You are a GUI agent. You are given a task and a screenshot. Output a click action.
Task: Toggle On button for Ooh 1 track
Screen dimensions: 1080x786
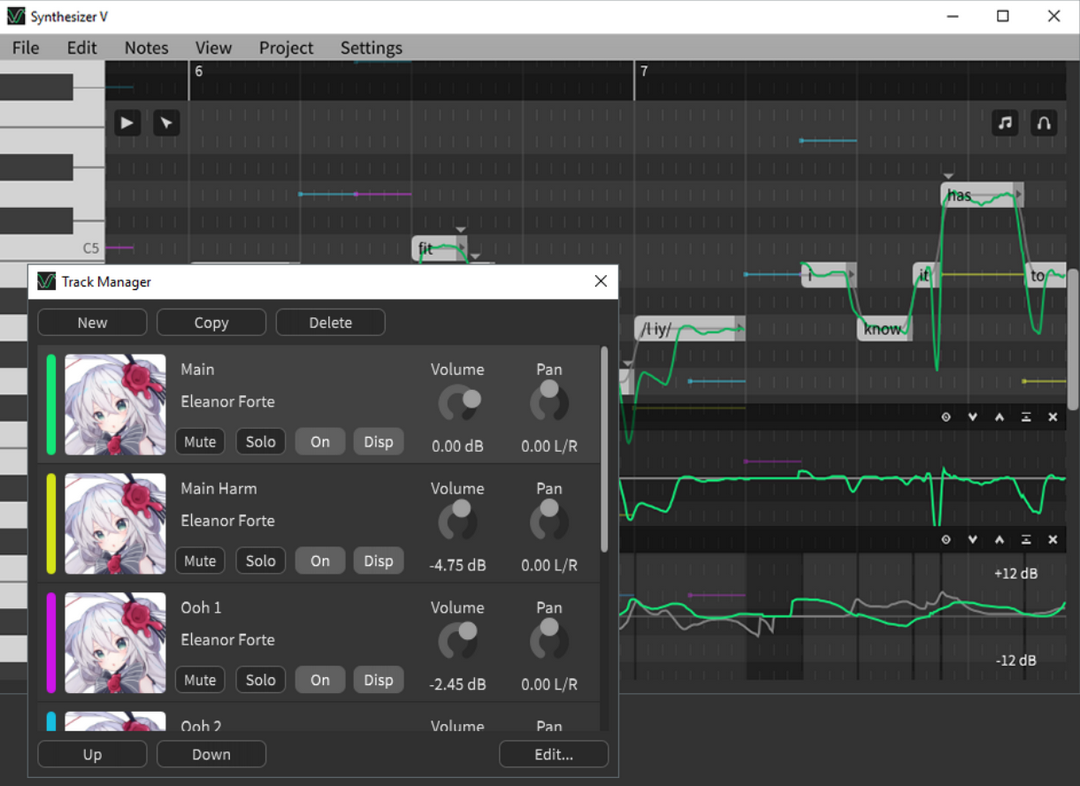320,680
